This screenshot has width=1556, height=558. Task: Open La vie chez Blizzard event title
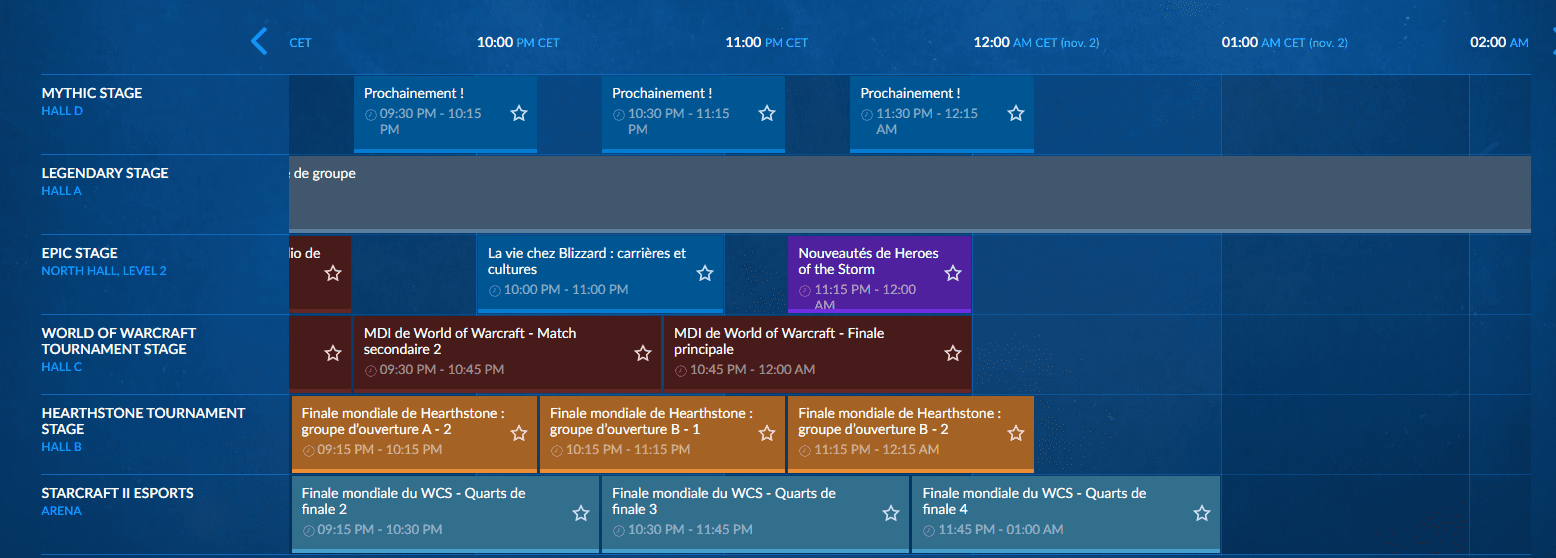587,261
